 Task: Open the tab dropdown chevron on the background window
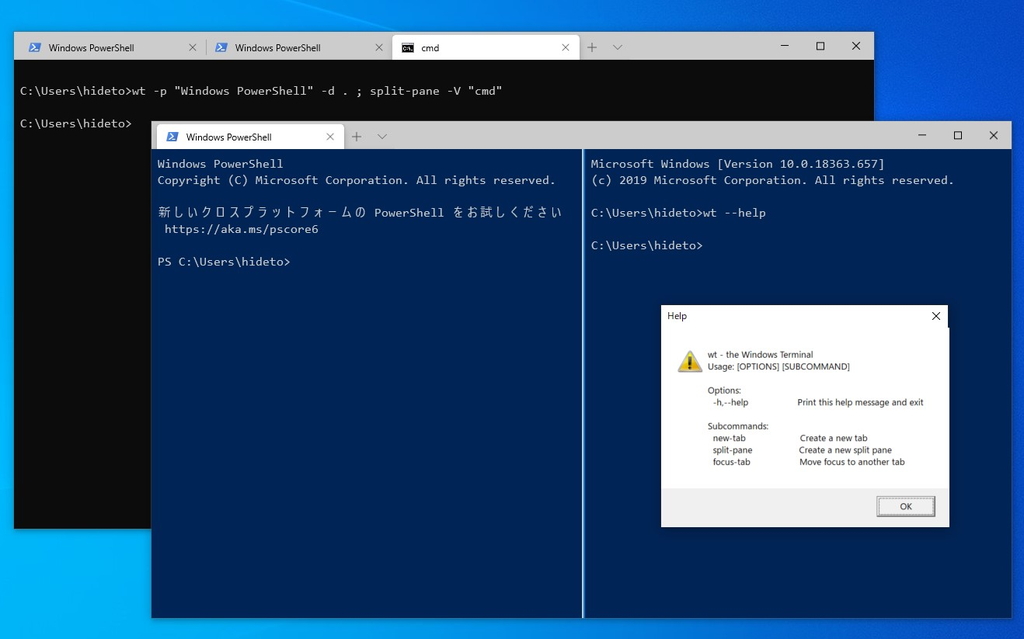[x=616, y=46]
